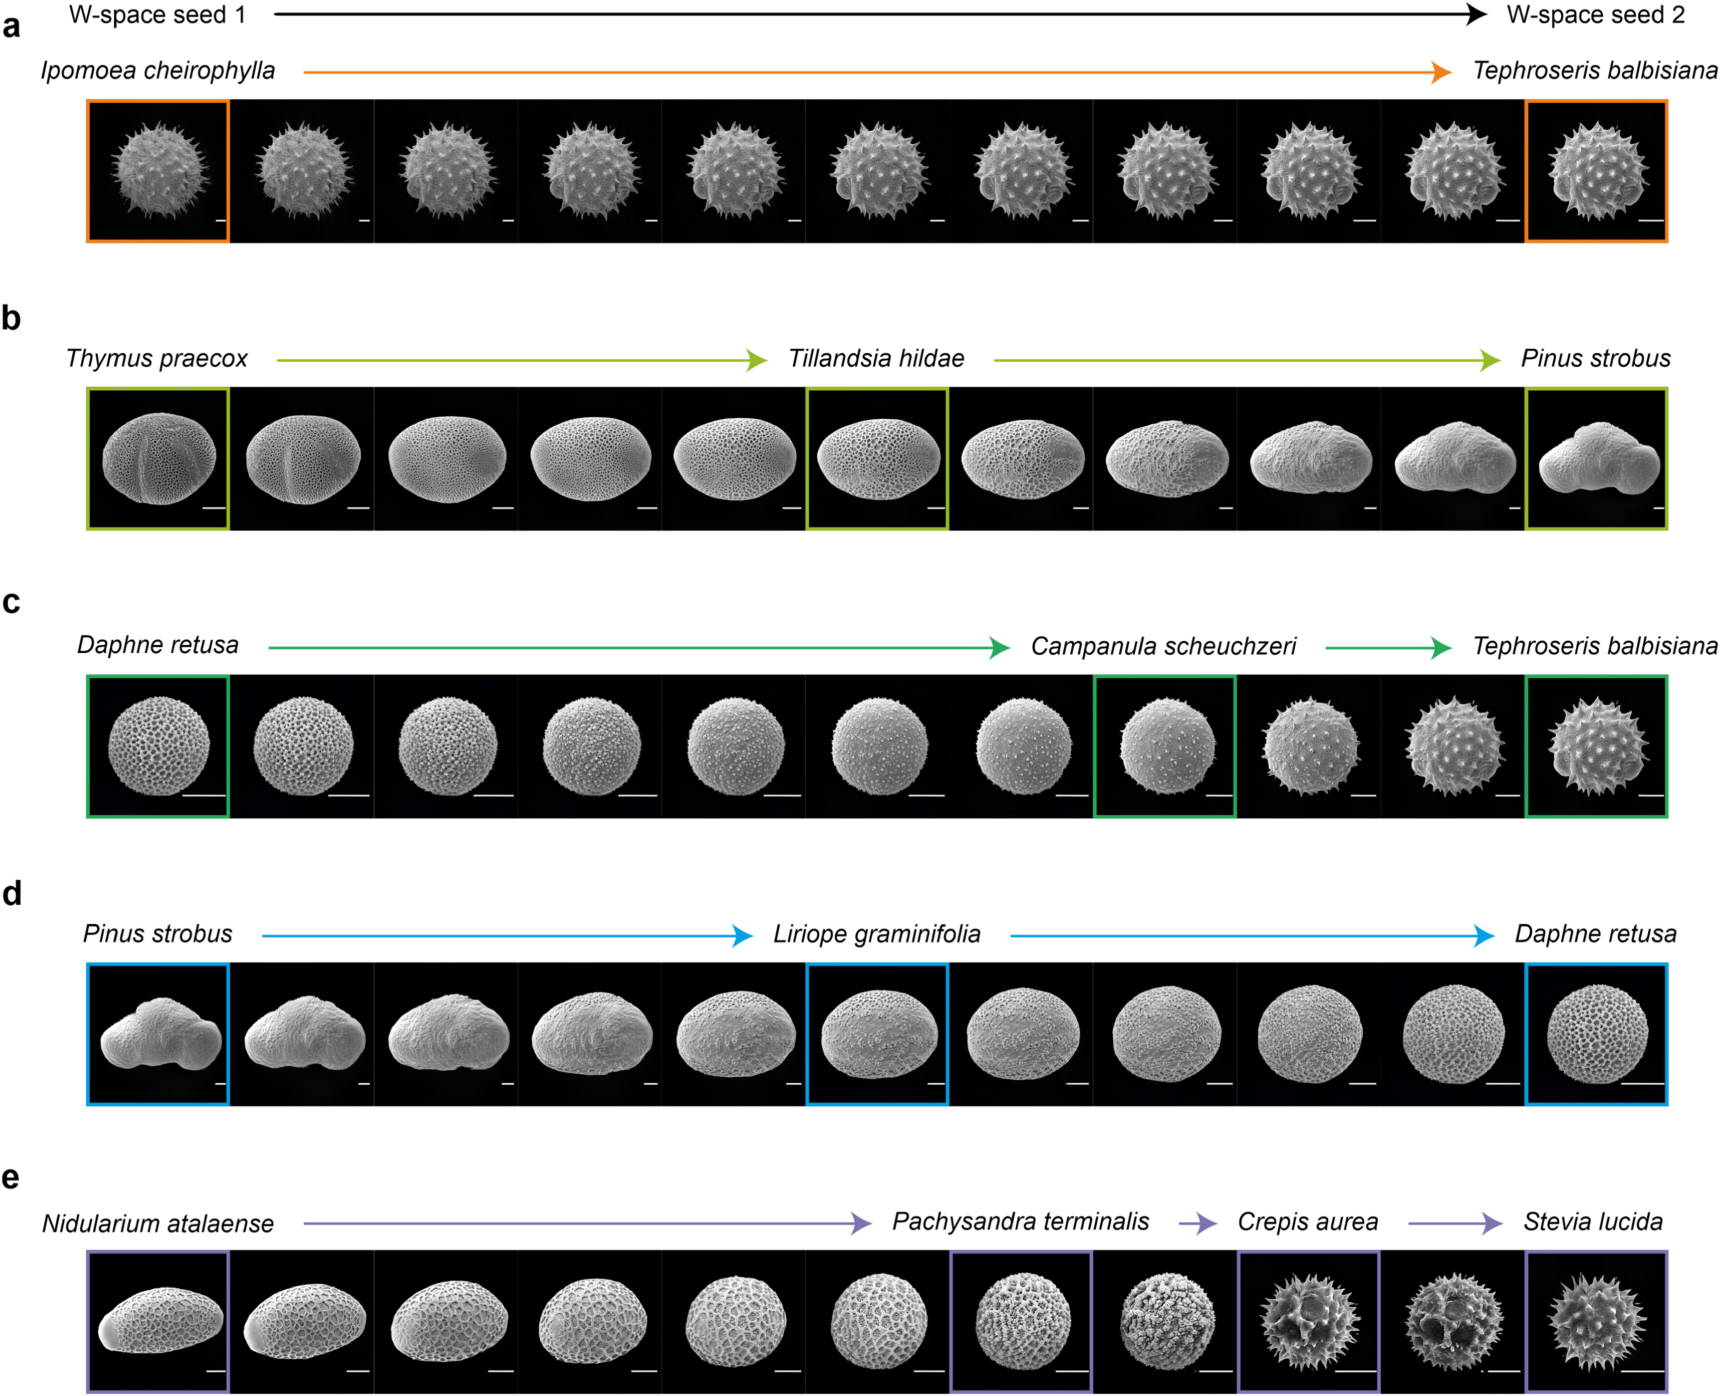Viewport: 1720px width, 1396px height.
Task: Click the purple-framed Pachysandra terminalis pollen image
Action: point(1021,1321)
